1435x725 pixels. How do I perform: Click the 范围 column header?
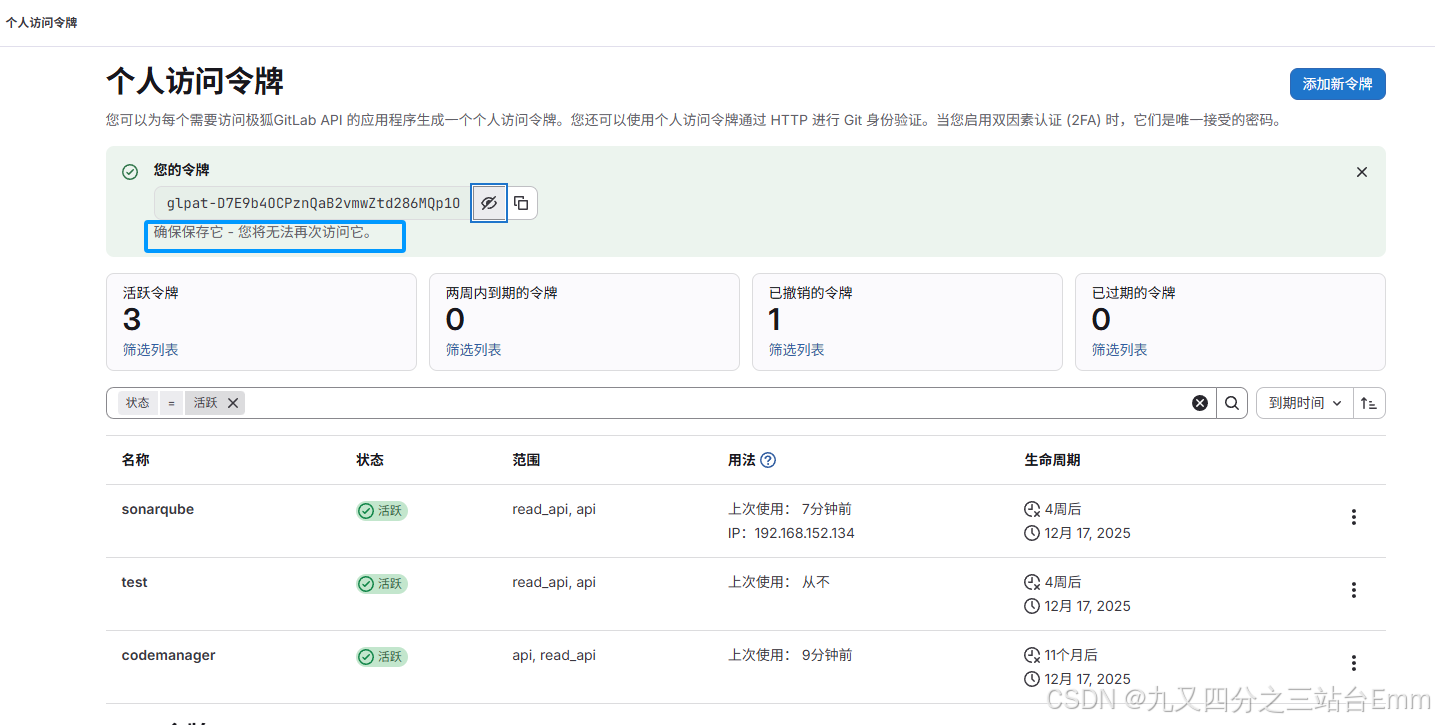[x=526, y=460]
